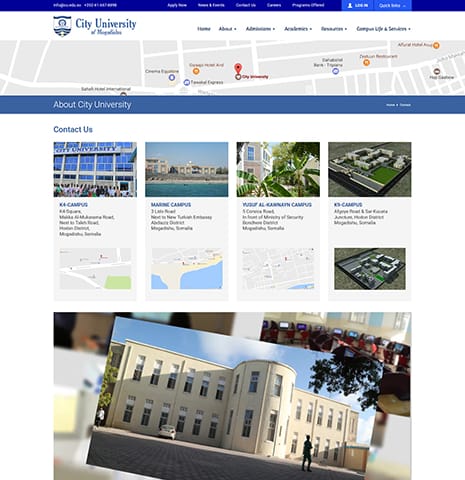Screen dimensions: 465x480
Task: Expand the About menu
Action: click(227, 29)
